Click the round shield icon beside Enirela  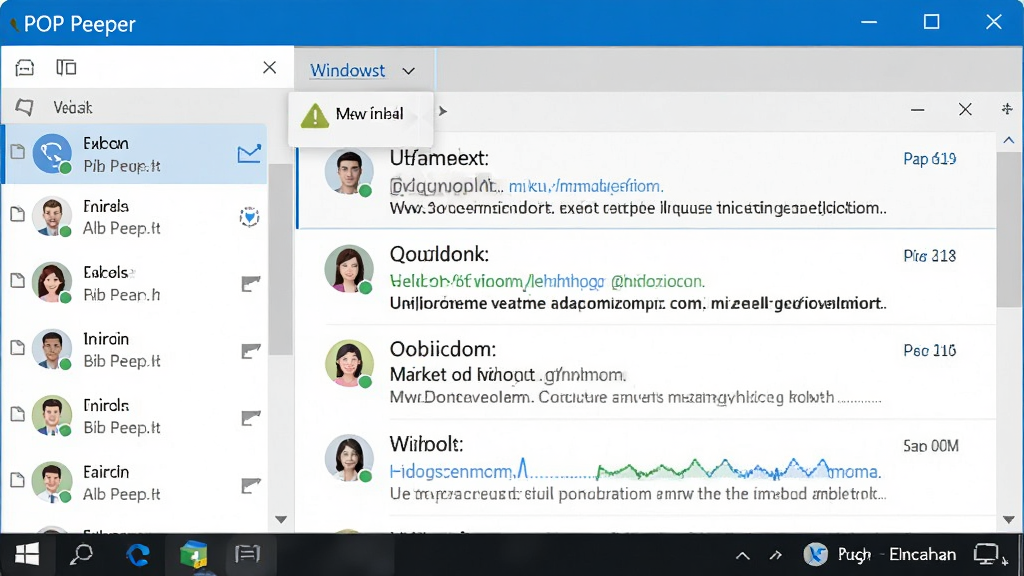click(x=249, y=217)
